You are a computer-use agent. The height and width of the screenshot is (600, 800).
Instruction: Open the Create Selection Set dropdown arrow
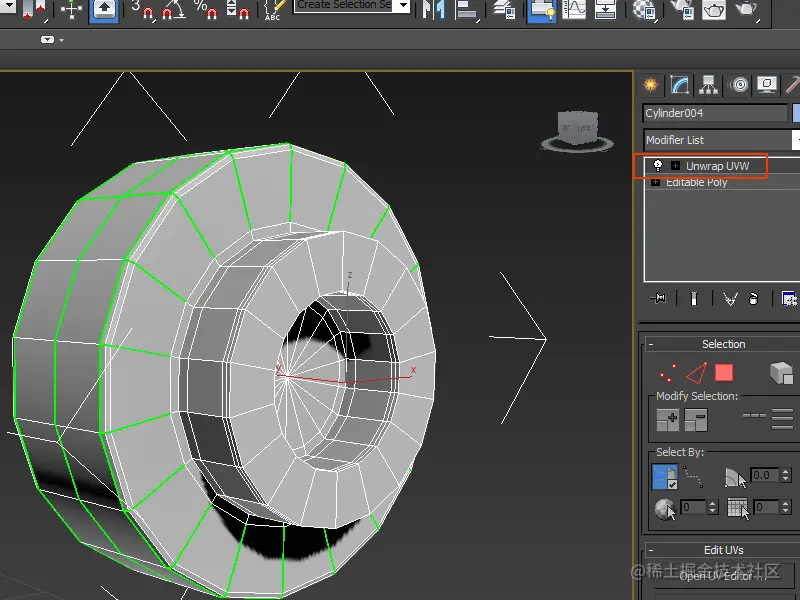tap(403, 5)
